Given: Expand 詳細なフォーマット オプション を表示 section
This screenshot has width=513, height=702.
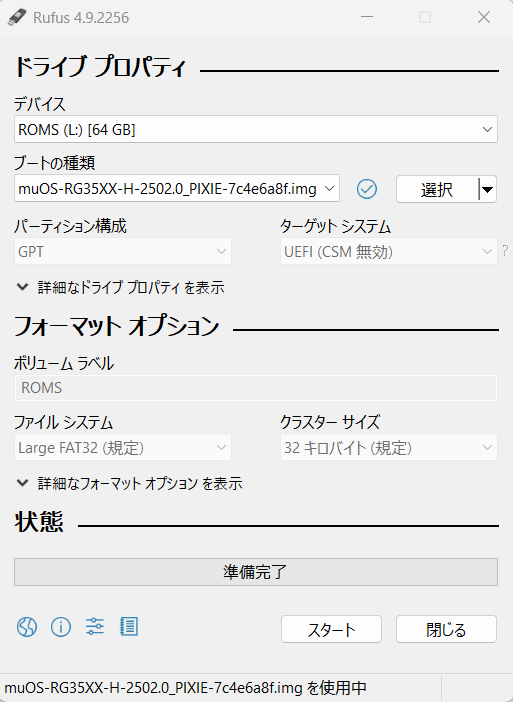Looking at the screenshot, I should [x=129, y=483].
